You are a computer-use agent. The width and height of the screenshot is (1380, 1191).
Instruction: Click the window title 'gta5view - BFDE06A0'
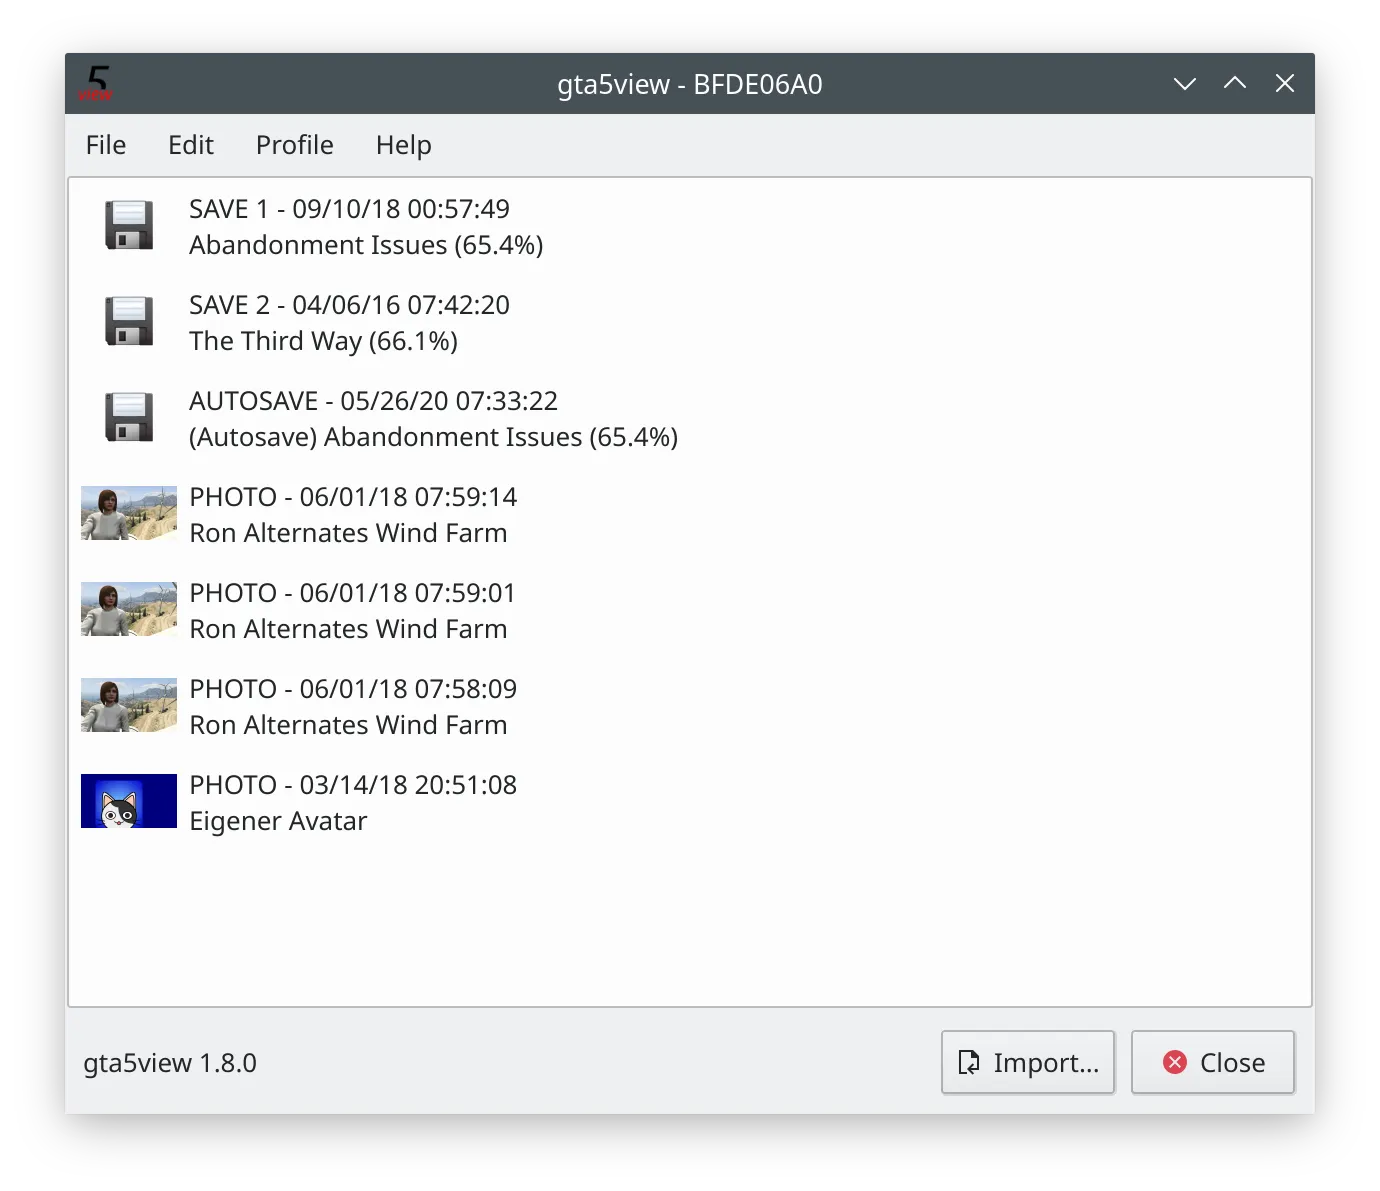point(690,84)
